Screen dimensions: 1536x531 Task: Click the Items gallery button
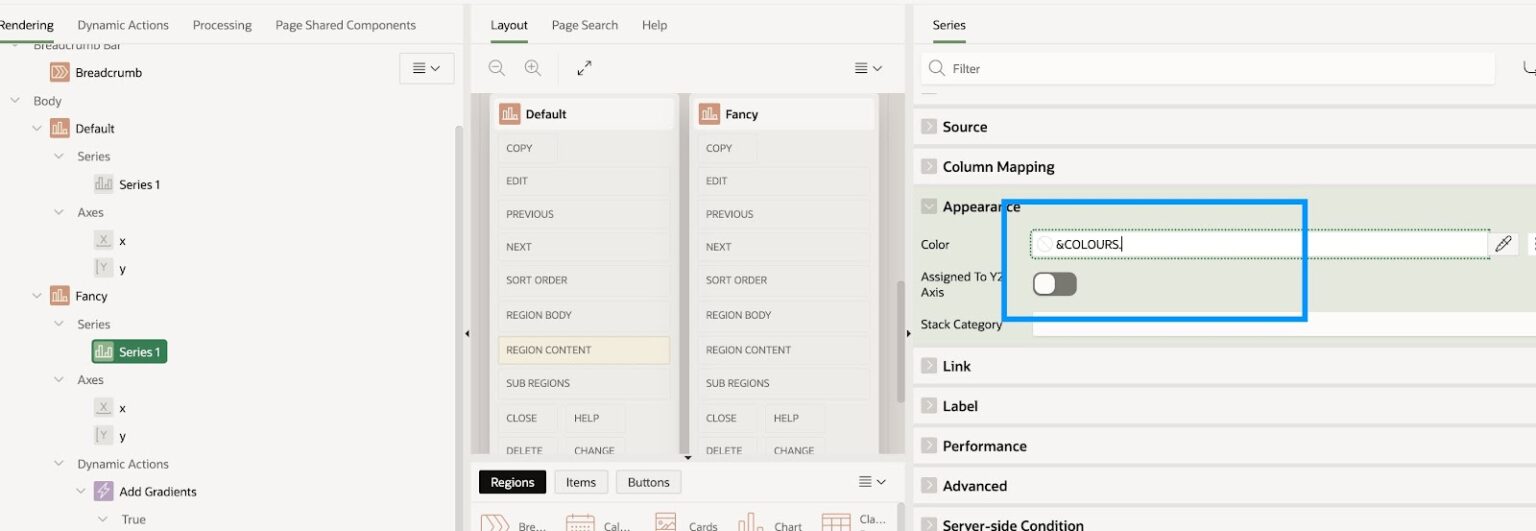click(581, 482)
